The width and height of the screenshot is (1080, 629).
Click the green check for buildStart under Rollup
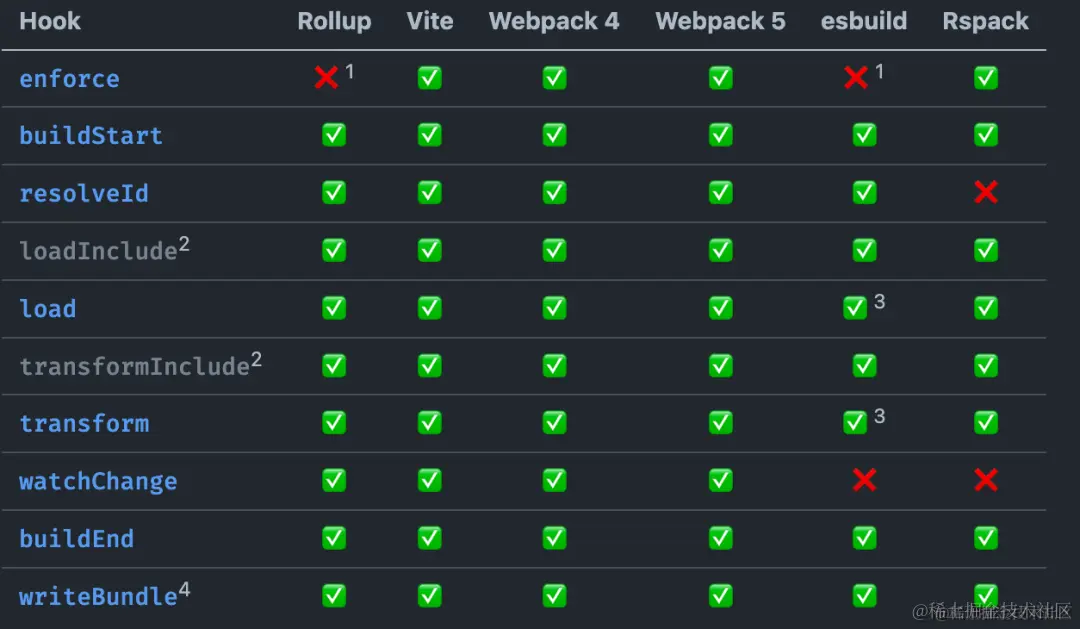334,135
